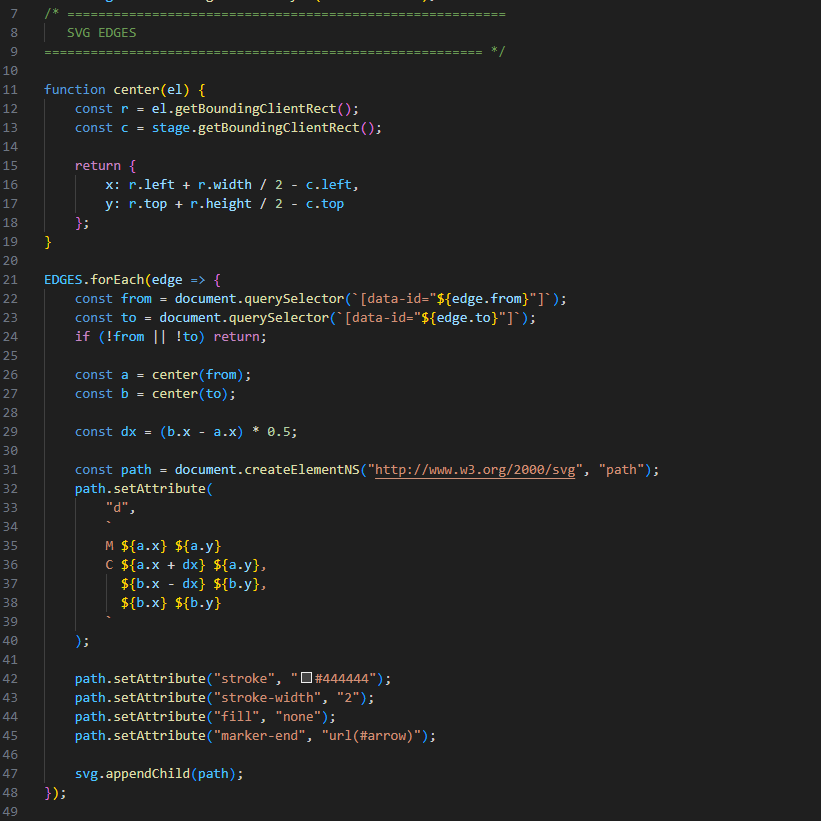This screenshot has width=821, height=821.
Task: Click the return keyword on line 15
Action: [x=98, y=165]
